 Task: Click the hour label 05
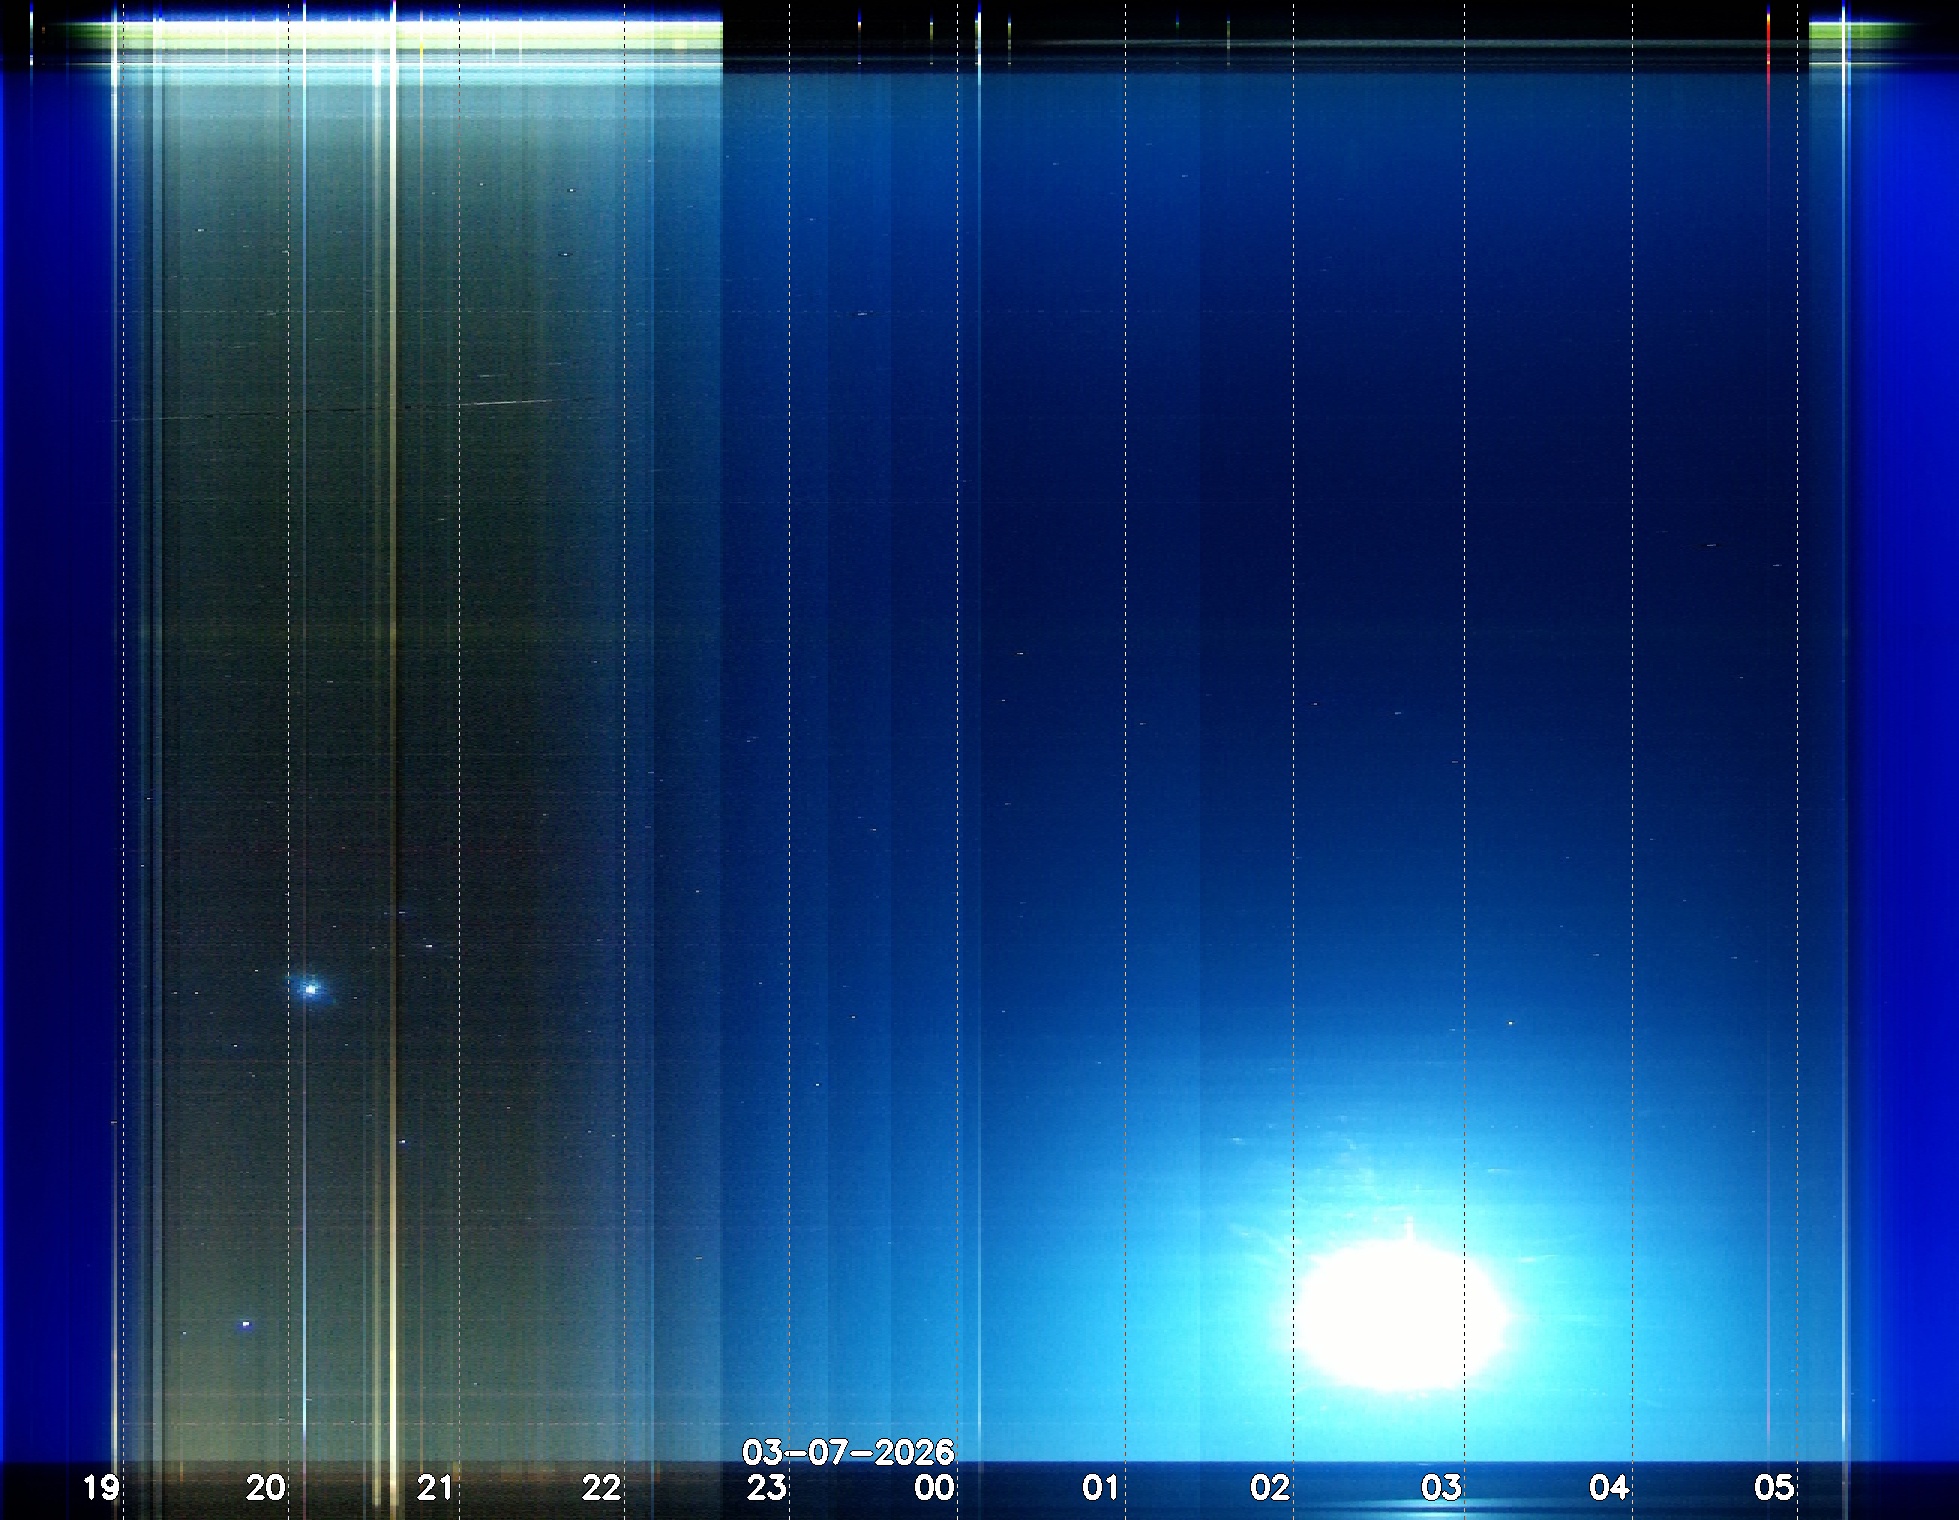click(x=1774, y=1488)
